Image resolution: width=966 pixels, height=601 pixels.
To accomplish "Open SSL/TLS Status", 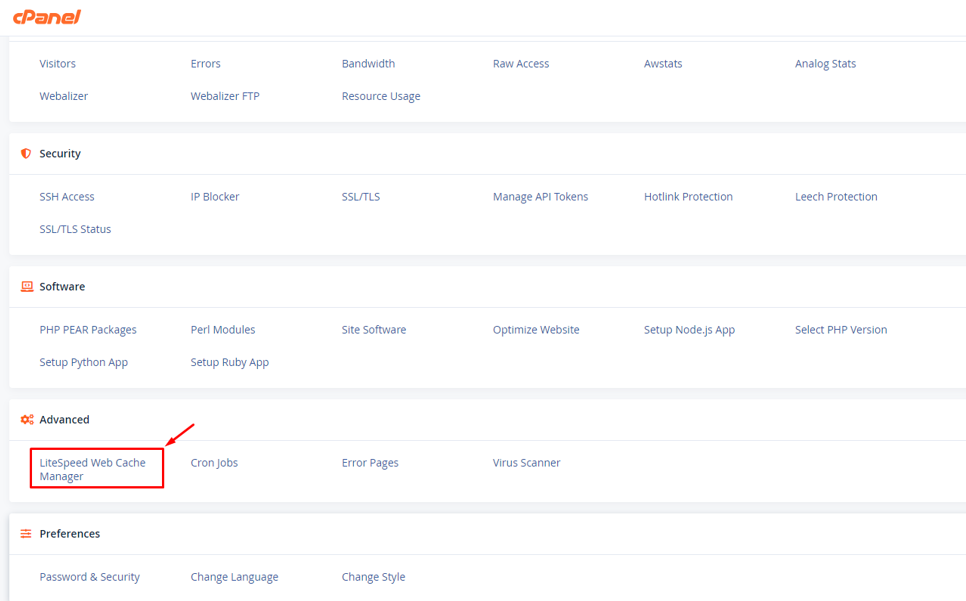I will 75,229.
